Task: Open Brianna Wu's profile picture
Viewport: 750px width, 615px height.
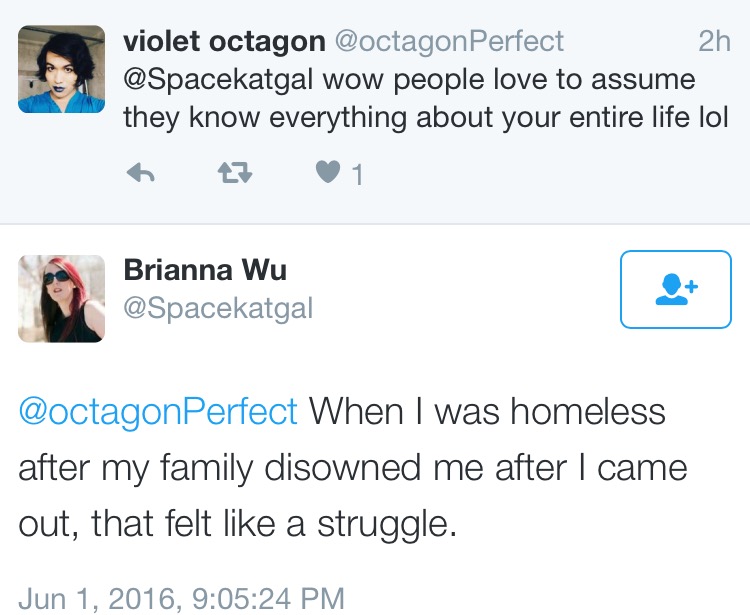Action: click(x=61, y=299)
